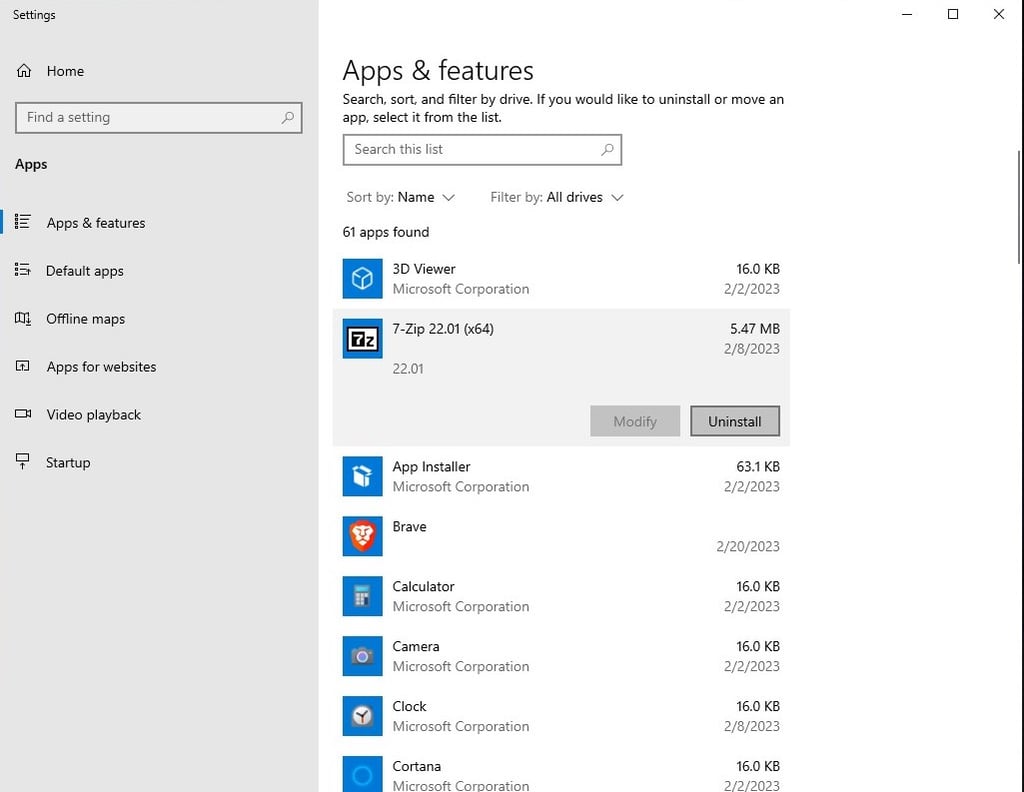
Task: Click in the Search this list field
Action: click(x=482, y=150)
